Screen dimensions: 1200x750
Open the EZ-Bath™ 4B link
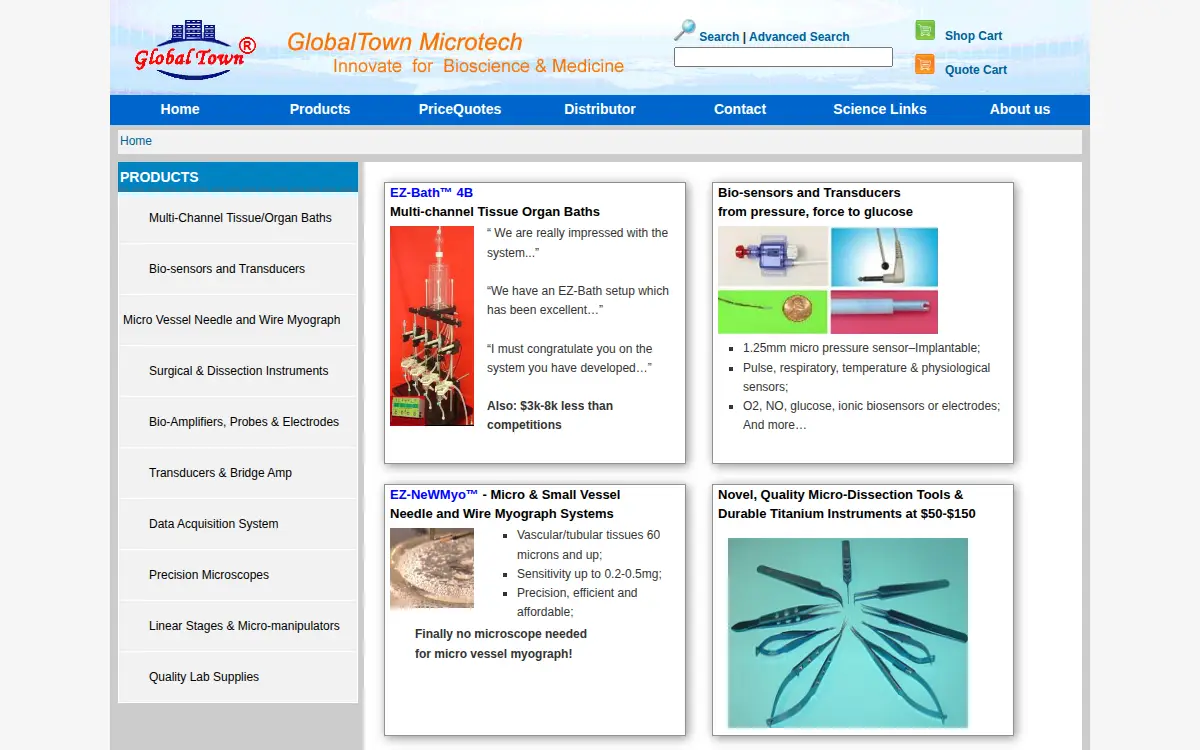tap(431, 193)
